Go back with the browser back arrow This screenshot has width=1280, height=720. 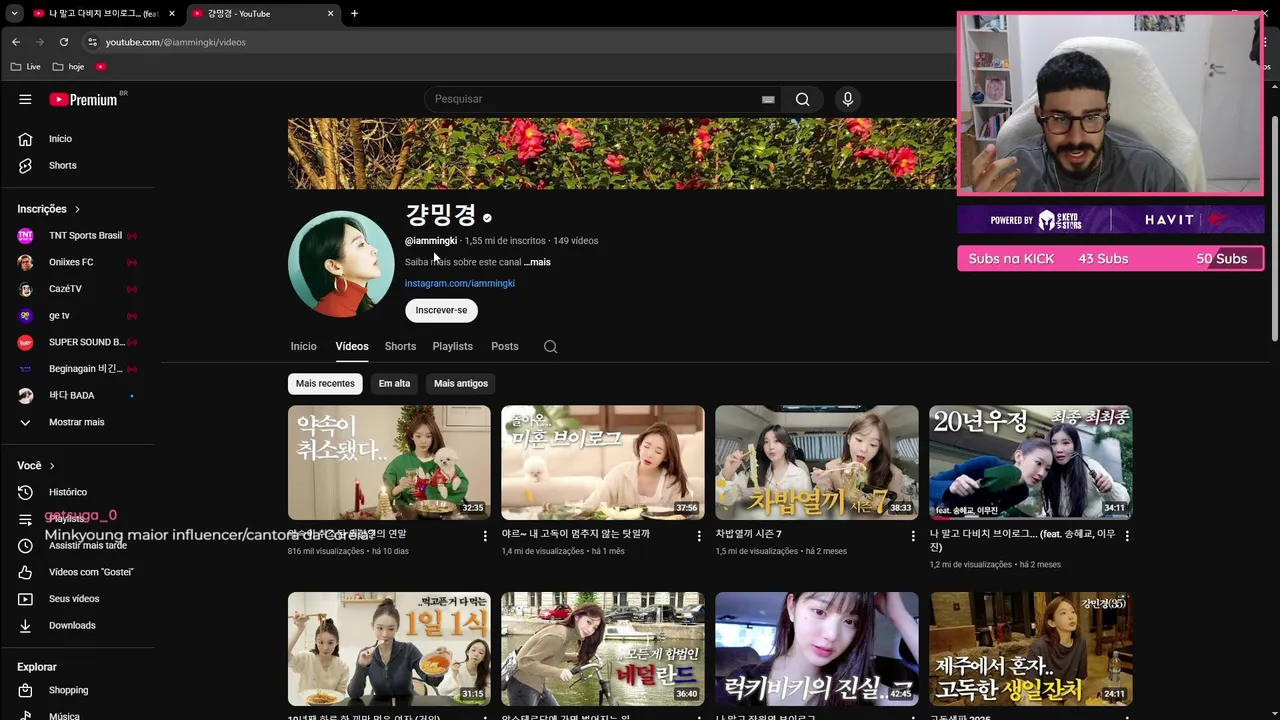tap(15, 42)
